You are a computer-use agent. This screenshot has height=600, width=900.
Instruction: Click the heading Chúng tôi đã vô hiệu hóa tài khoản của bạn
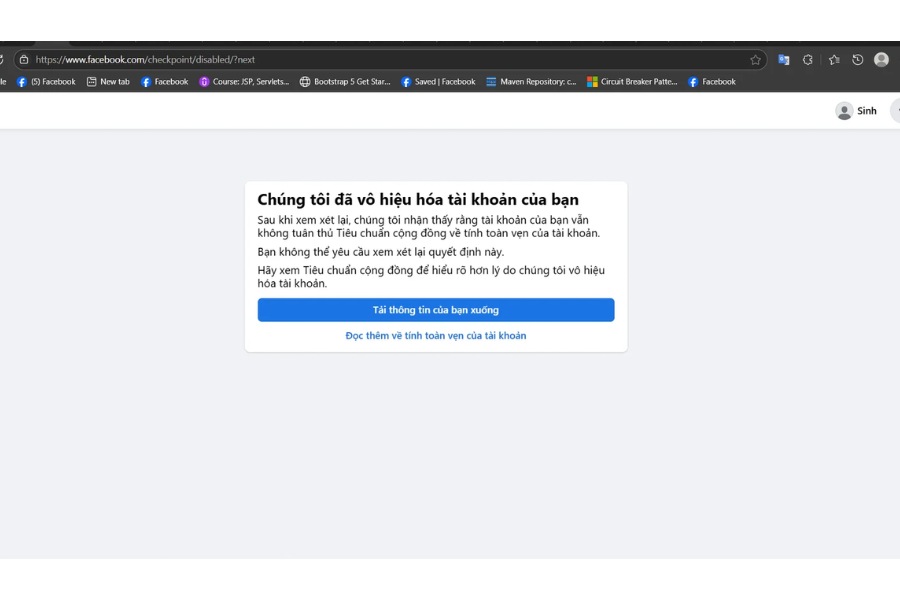pyautogui.click(x=418, y=199)
